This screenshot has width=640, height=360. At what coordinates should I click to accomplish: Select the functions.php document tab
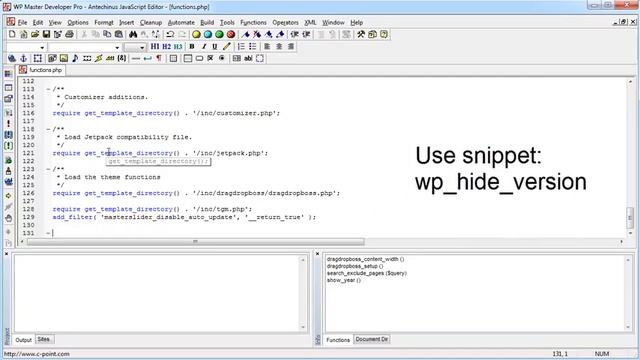tap(40, 70)
